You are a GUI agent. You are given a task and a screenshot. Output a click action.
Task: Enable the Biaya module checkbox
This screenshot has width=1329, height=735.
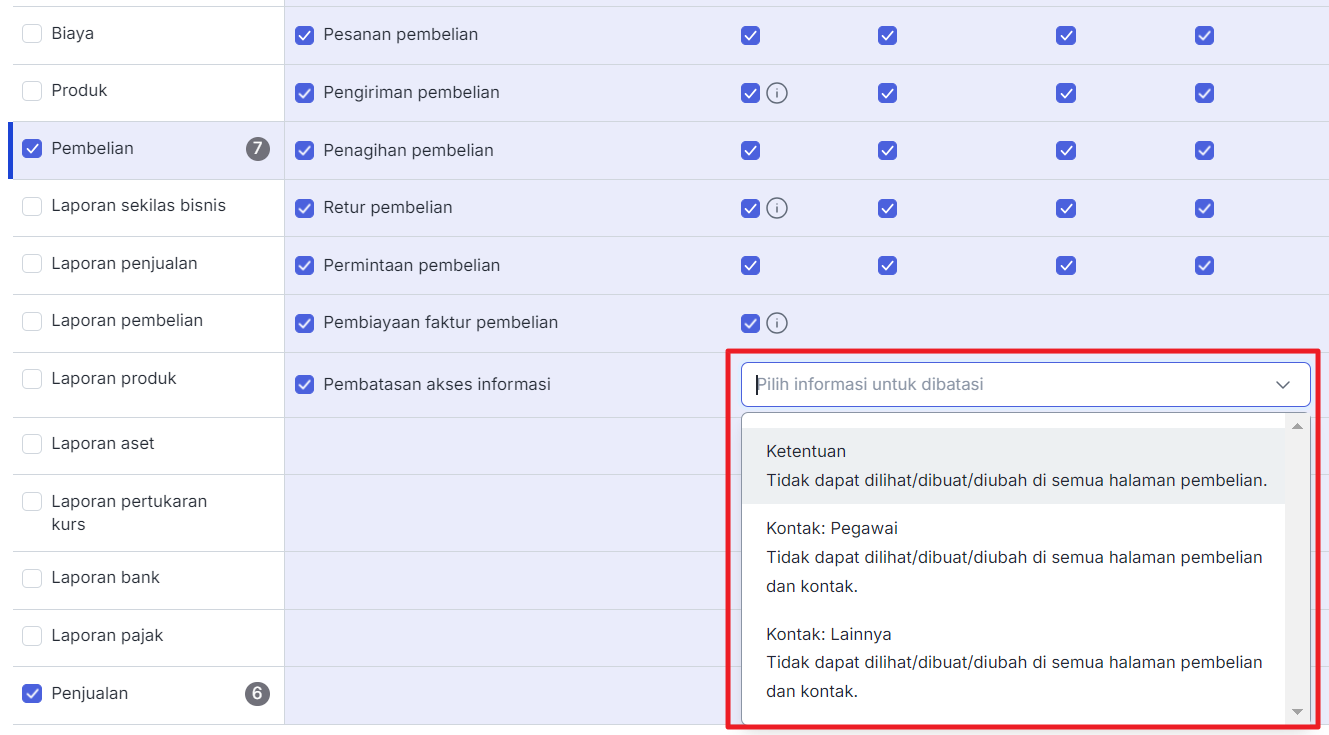click(32, 34)
